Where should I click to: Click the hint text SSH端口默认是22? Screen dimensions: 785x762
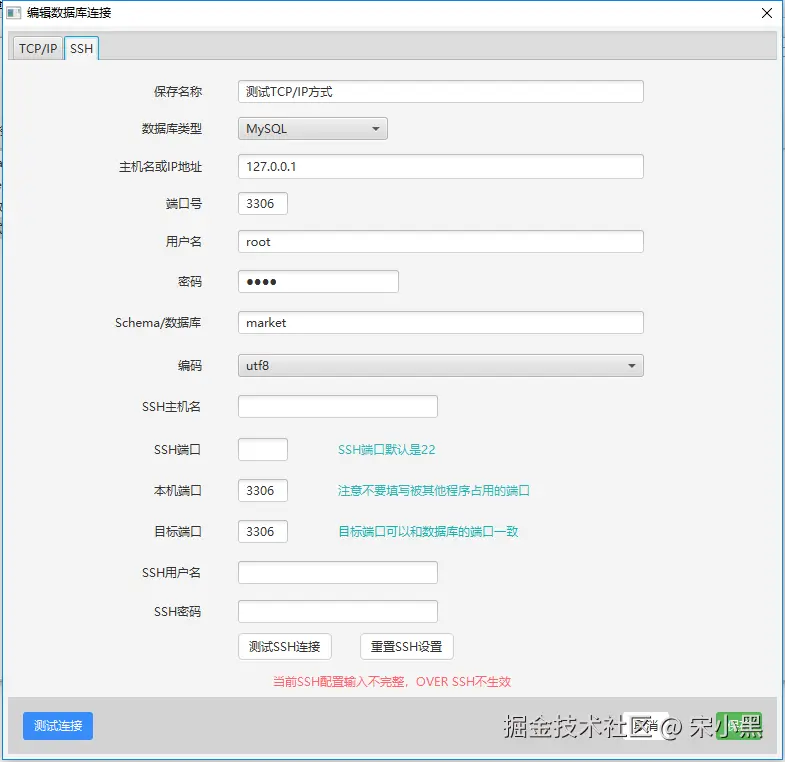tap(386, 450)
